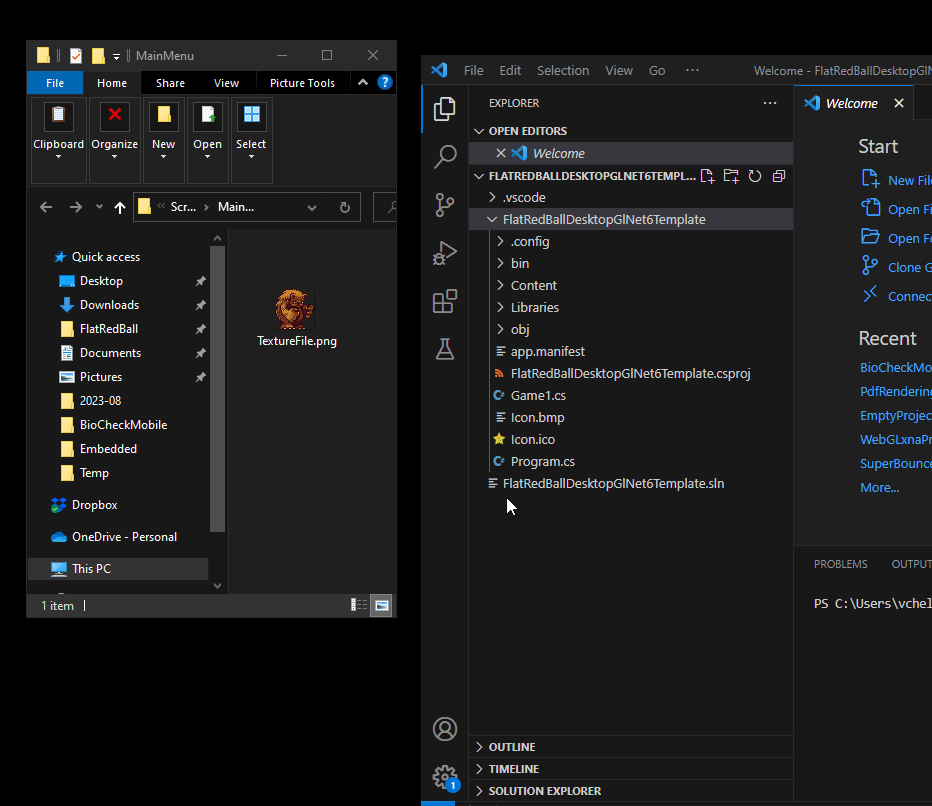Viewport: 932px width, 806px height.
Task: Open the Run and Debug view
Action: click(x=445, y=253)
